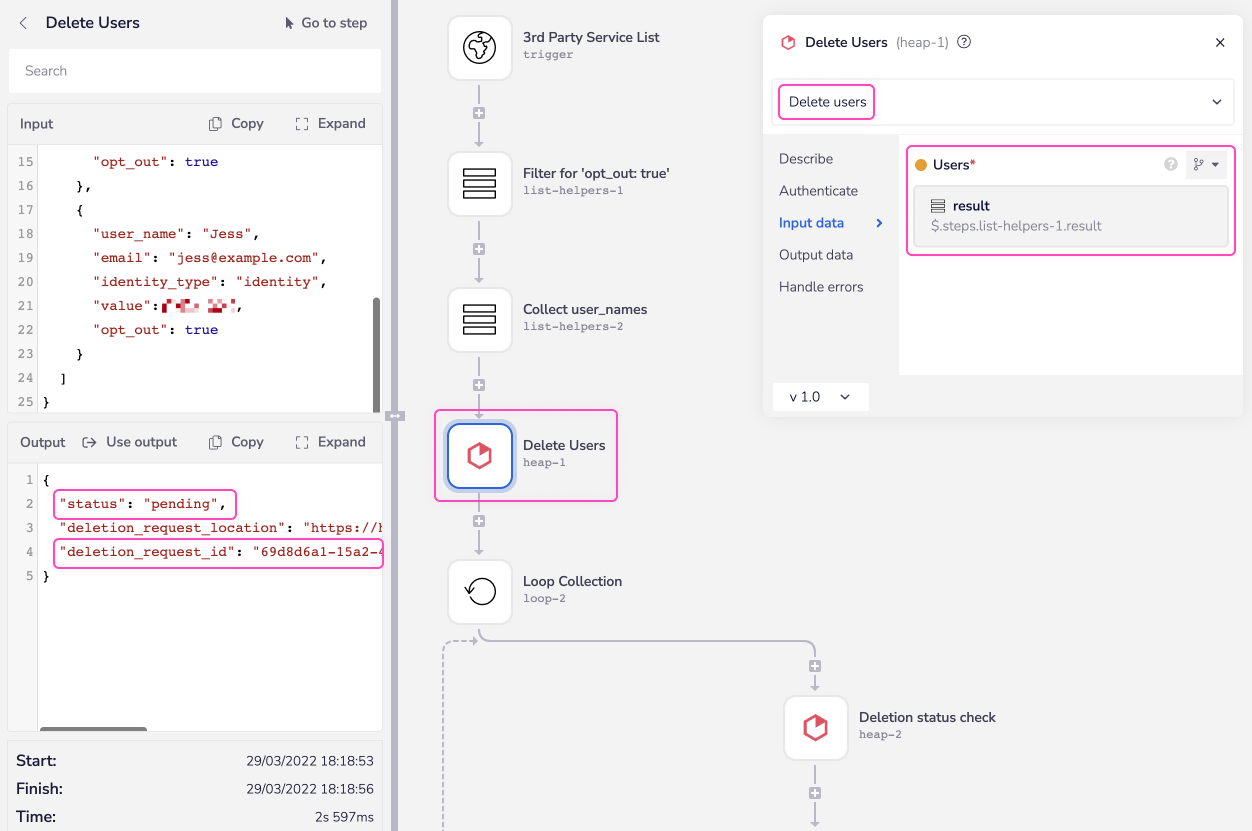Click the Search logs input field

tap(195, 71)
